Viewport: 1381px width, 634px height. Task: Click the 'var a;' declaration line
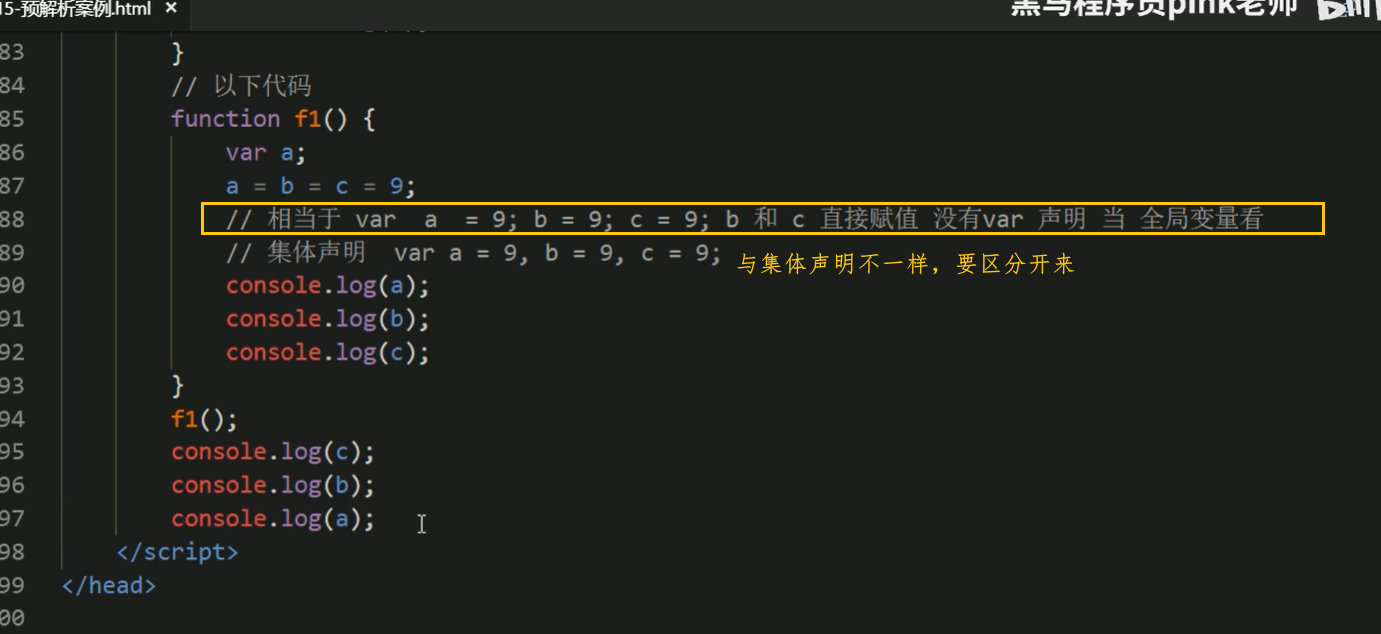[265, 152]
